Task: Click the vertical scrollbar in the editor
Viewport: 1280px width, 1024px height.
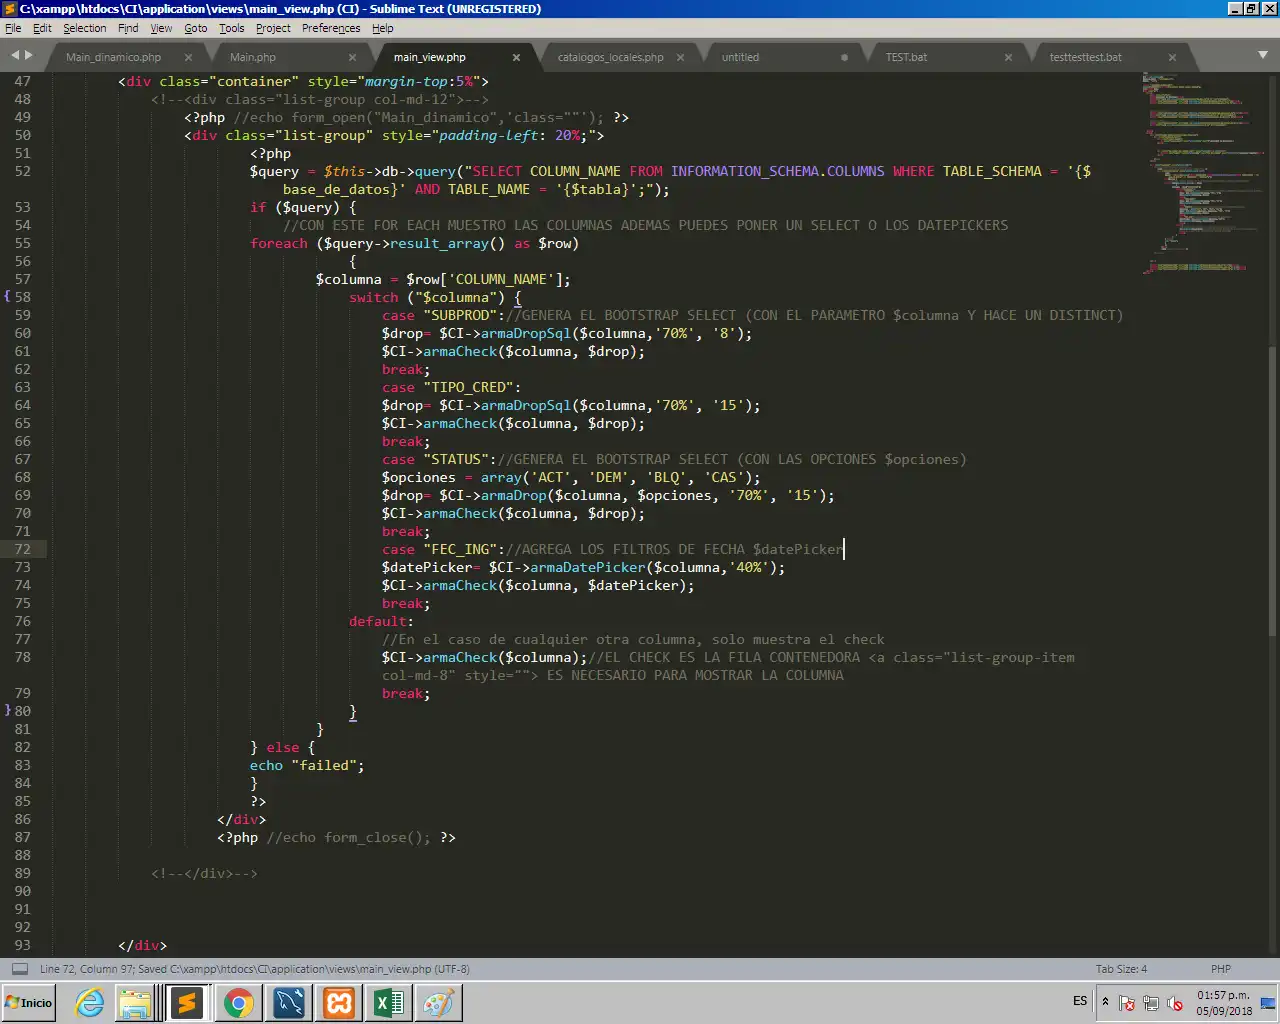Action: pos(1272,490)
